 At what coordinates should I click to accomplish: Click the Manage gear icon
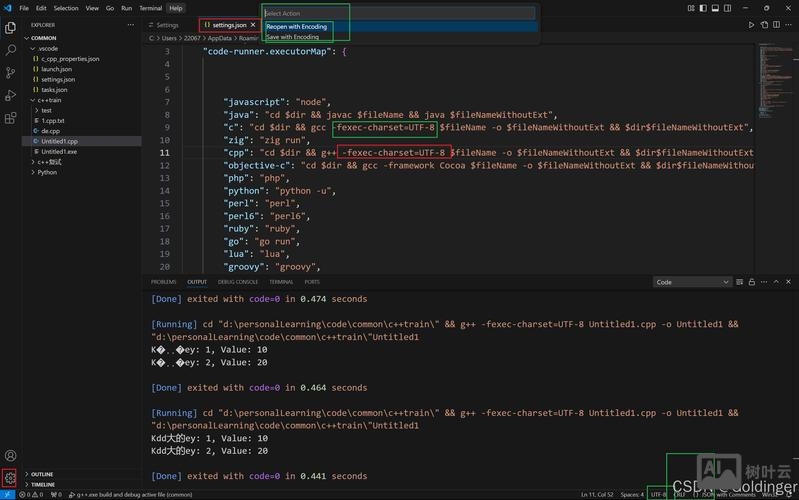[10, 478]
